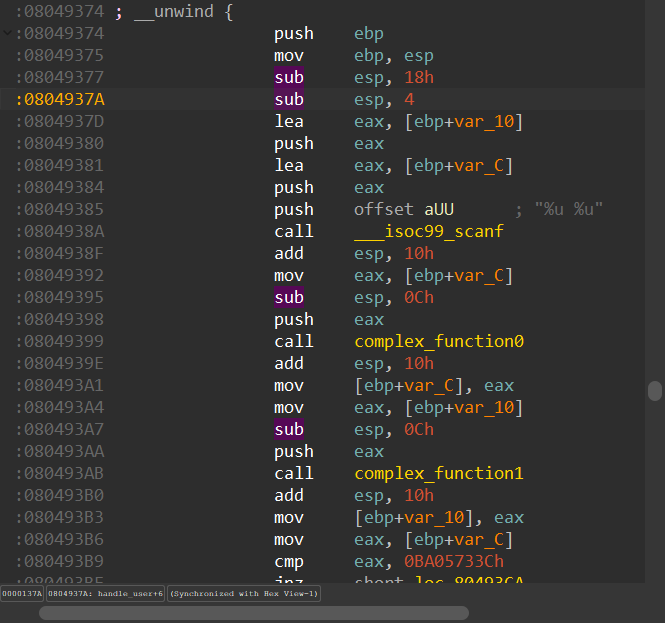The width and height of the screenshot is (665, 623).
Task: Click address 0804938A in the listing
Action: tap(60, 232)
